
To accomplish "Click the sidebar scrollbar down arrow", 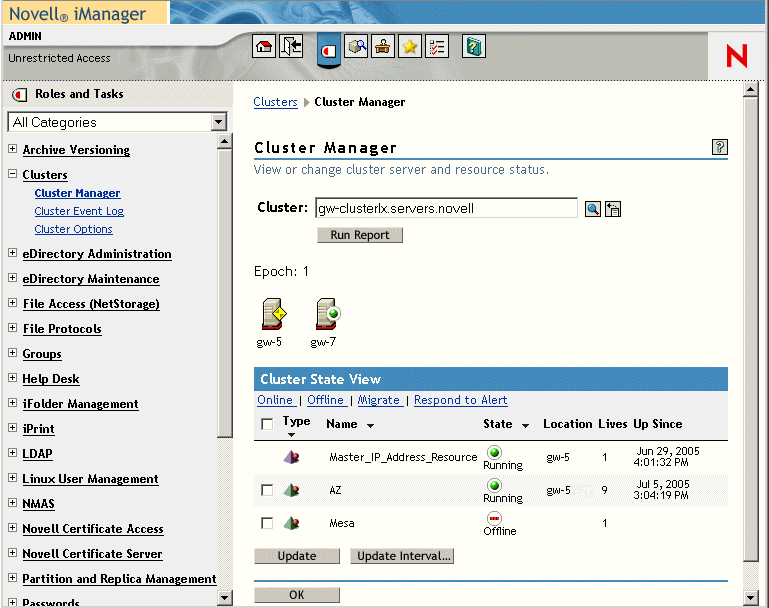I will (x=225, y=597).
